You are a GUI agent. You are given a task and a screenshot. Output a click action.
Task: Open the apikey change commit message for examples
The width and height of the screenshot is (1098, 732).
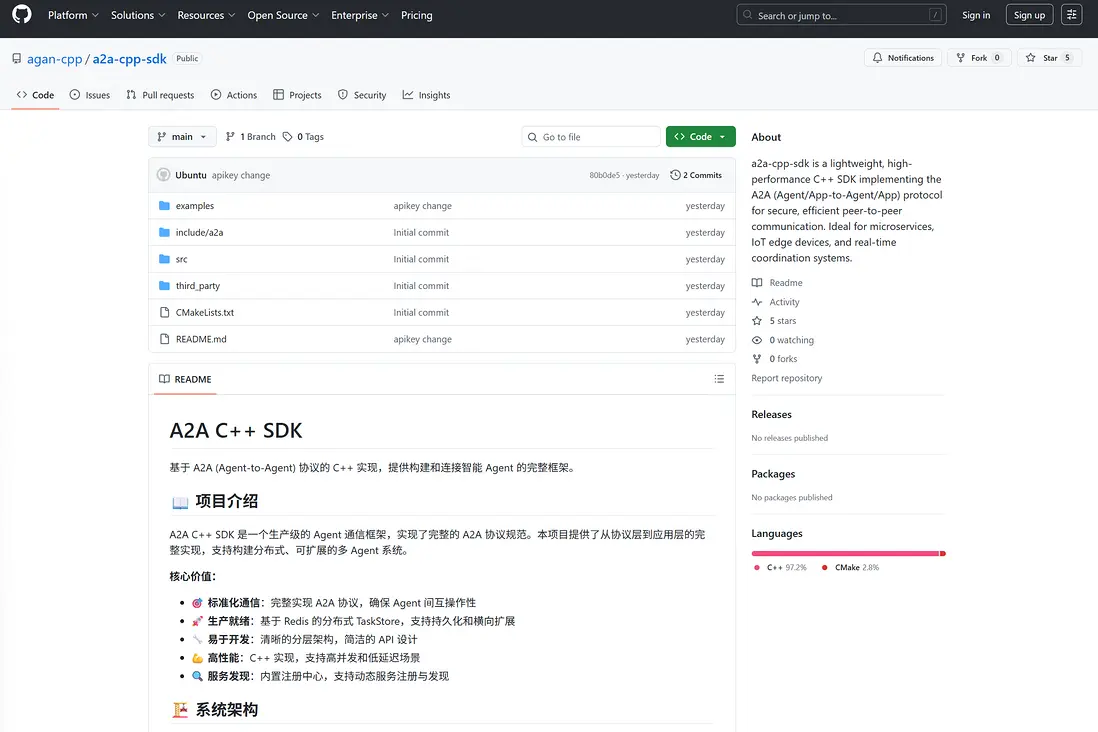click(422, 206)
